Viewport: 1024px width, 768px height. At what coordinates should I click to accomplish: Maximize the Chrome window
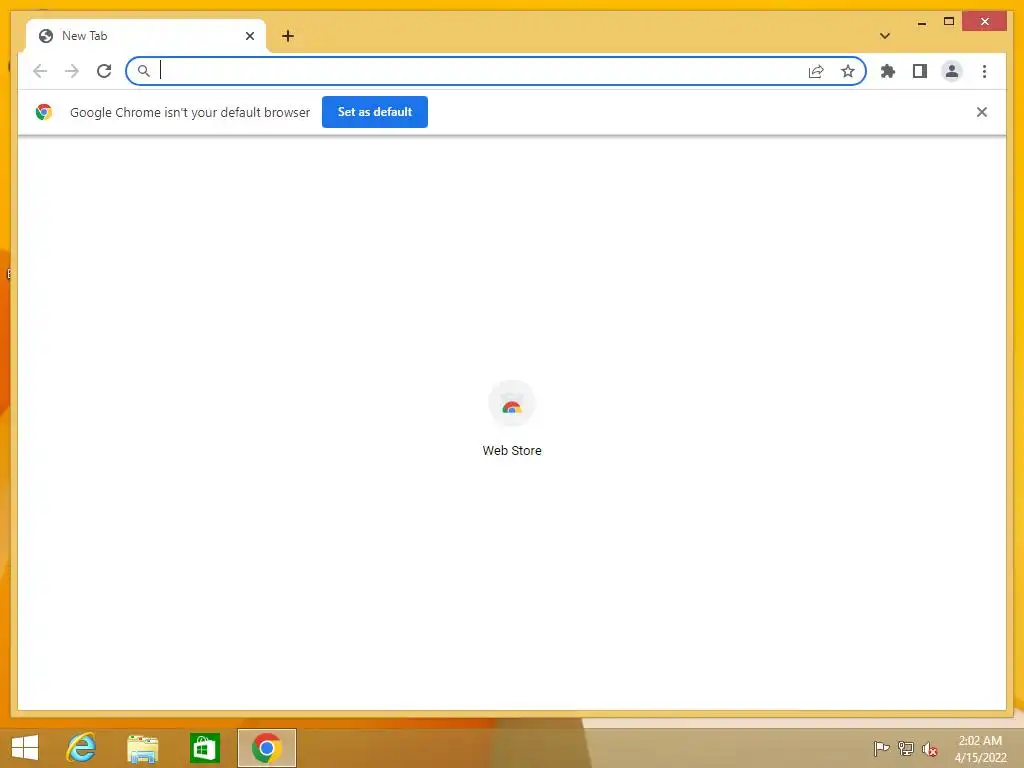click(949, 22)
